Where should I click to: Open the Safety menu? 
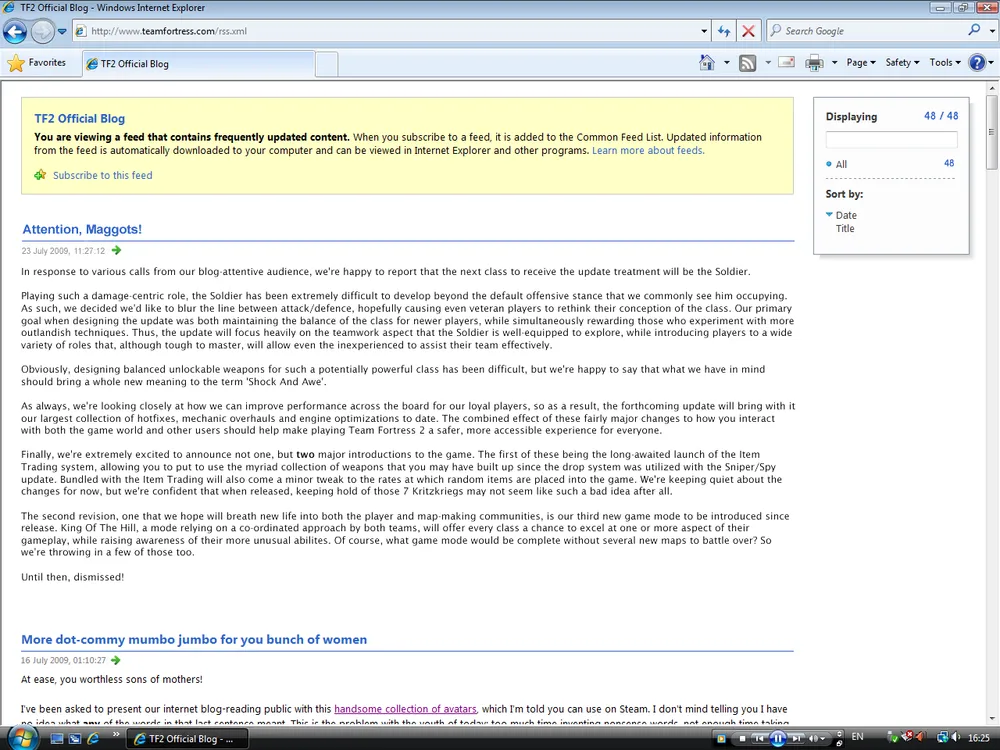point(902,62)
